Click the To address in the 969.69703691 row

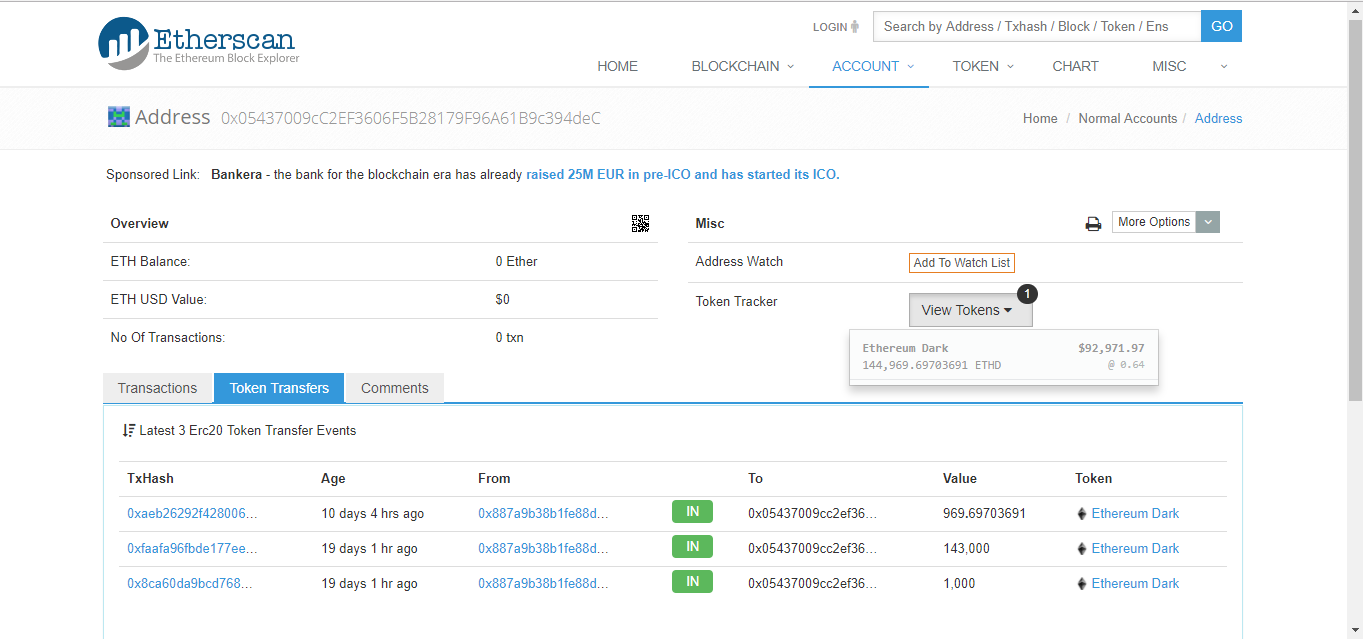click(813, 514)
